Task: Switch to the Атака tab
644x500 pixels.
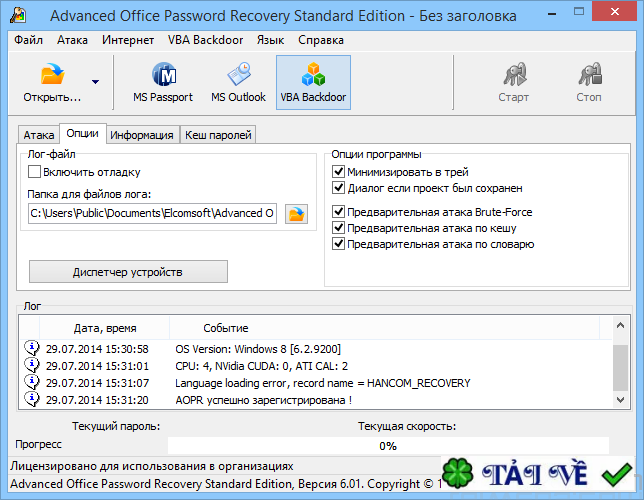Action: (x=39, y=135)
